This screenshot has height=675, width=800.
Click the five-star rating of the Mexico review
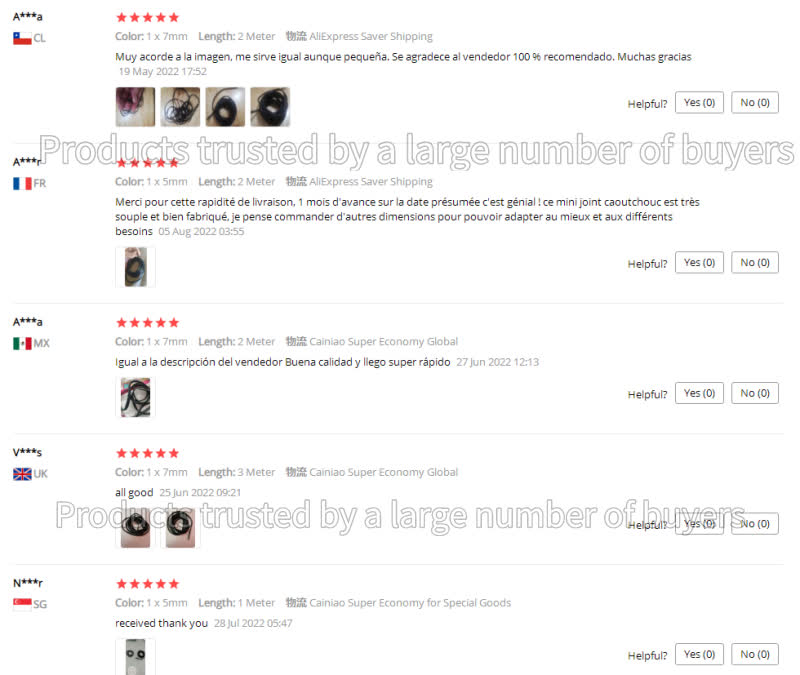click(147, 322)
